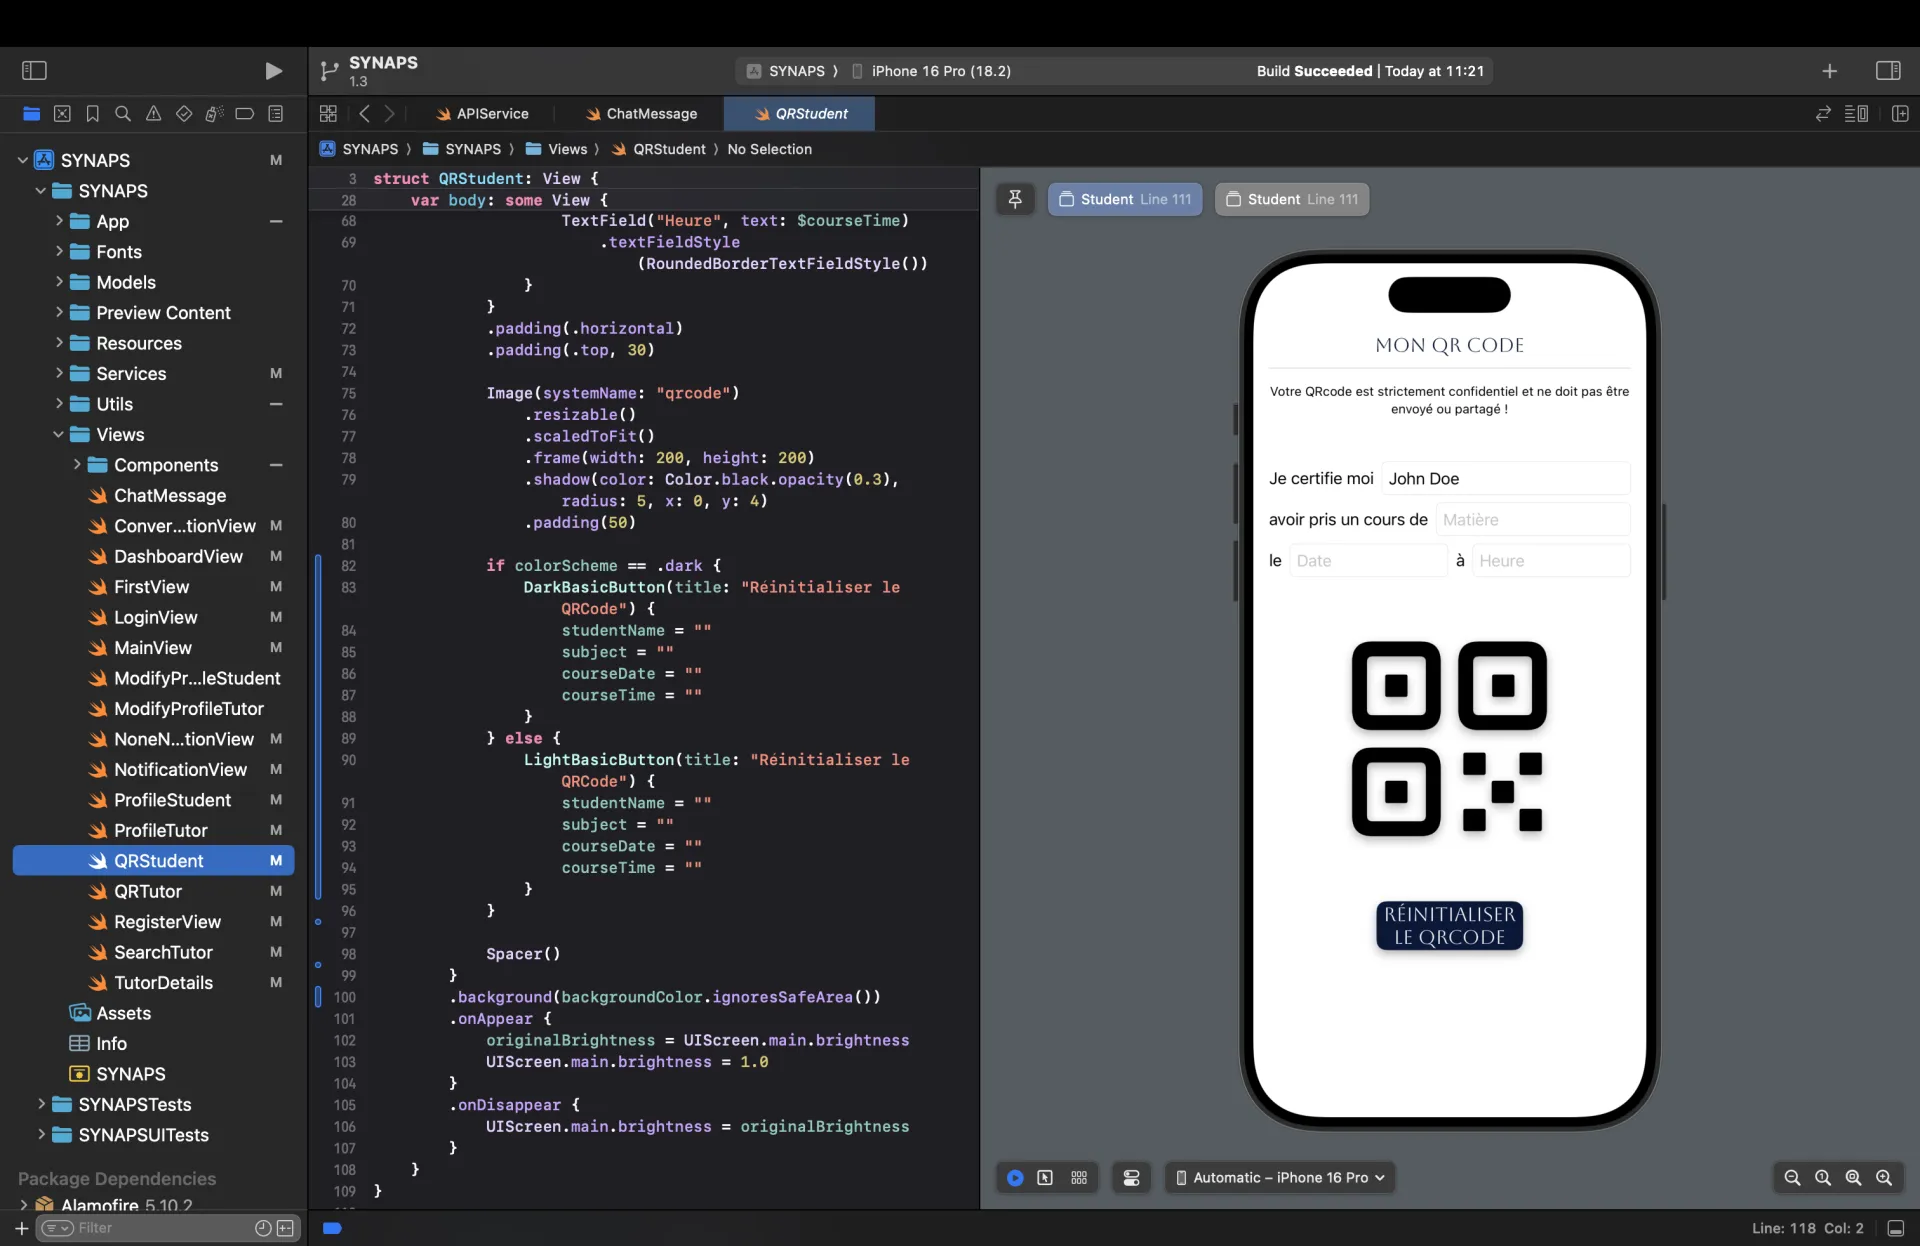Click the Views breadcrumb in jump bar

tap(557, 149)
